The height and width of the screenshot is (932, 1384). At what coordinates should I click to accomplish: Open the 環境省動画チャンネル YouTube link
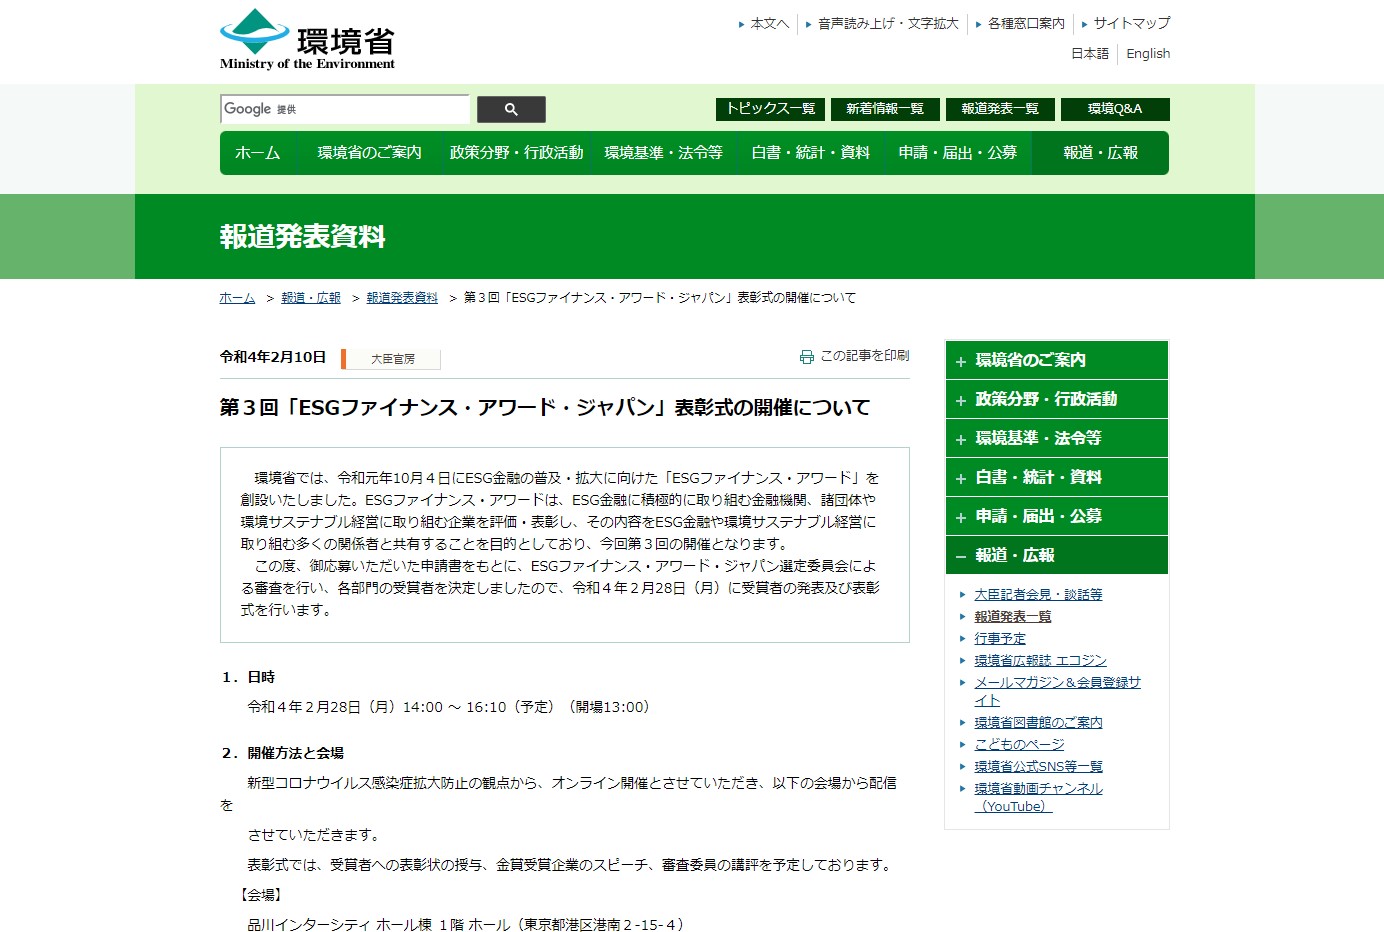coord(1037,788)
